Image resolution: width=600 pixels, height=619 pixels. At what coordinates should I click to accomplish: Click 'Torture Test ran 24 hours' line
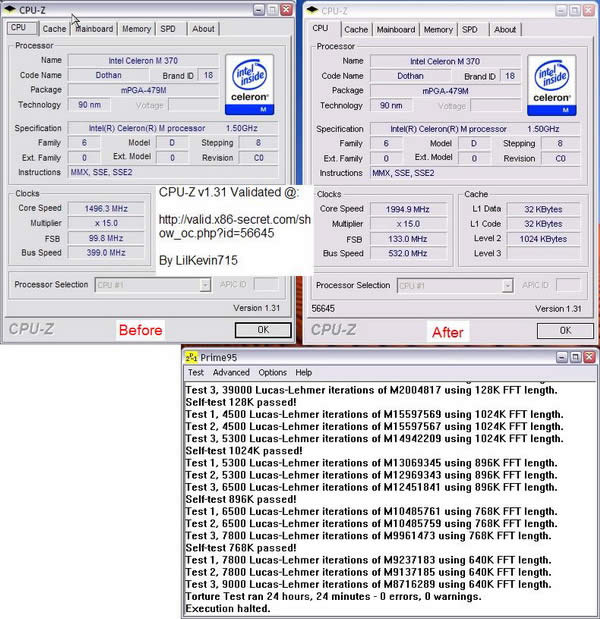click(334, 596)
